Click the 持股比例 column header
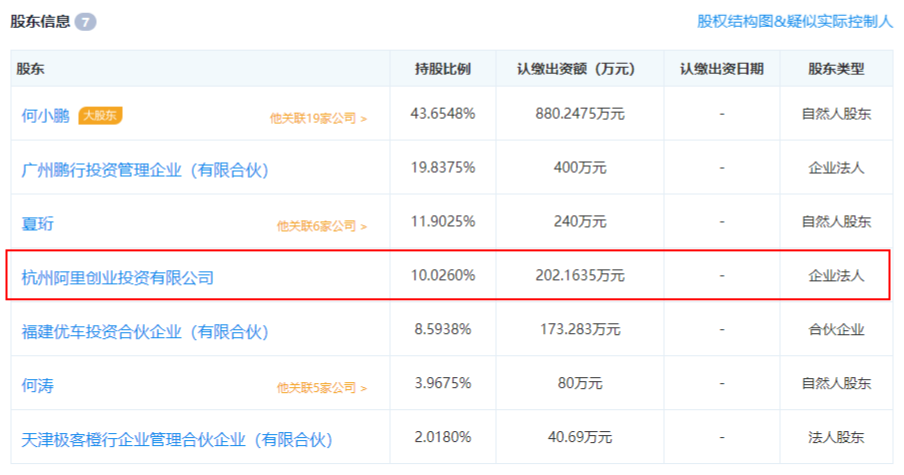This screenshot has height=475, width=904. click(443, 69)
